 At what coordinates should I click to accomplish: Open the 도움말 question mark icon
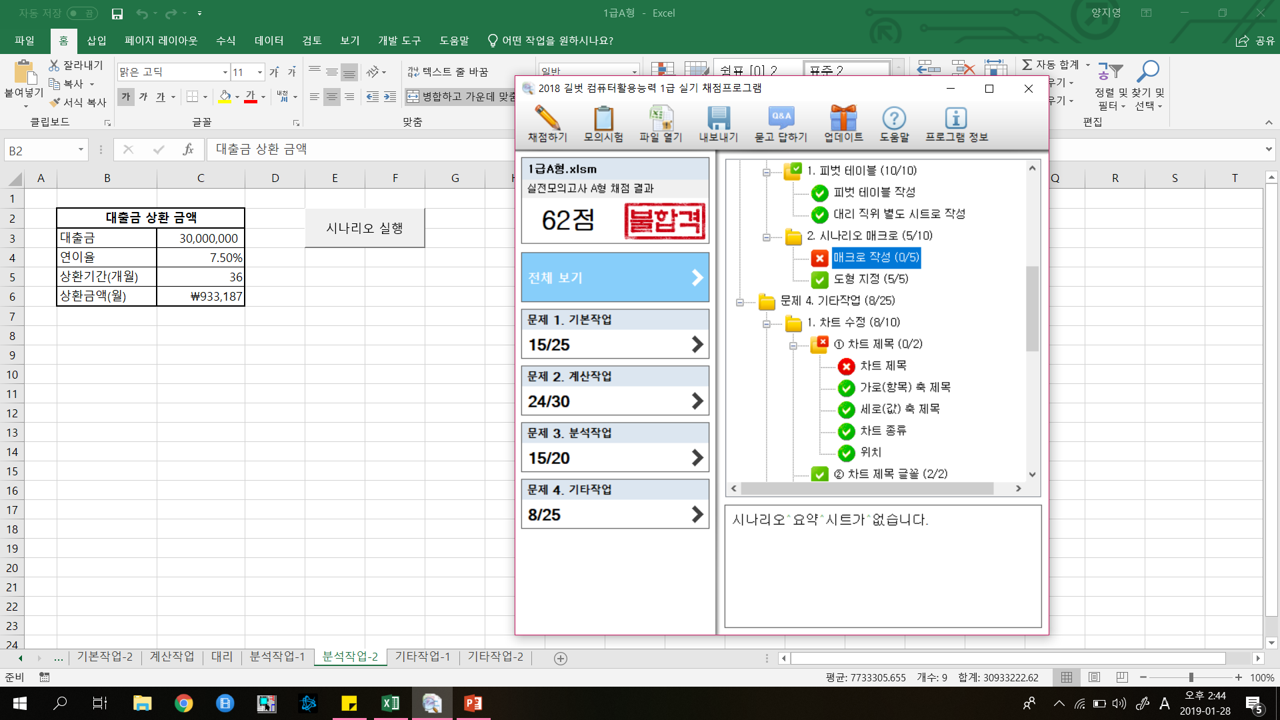coord(894,124)
